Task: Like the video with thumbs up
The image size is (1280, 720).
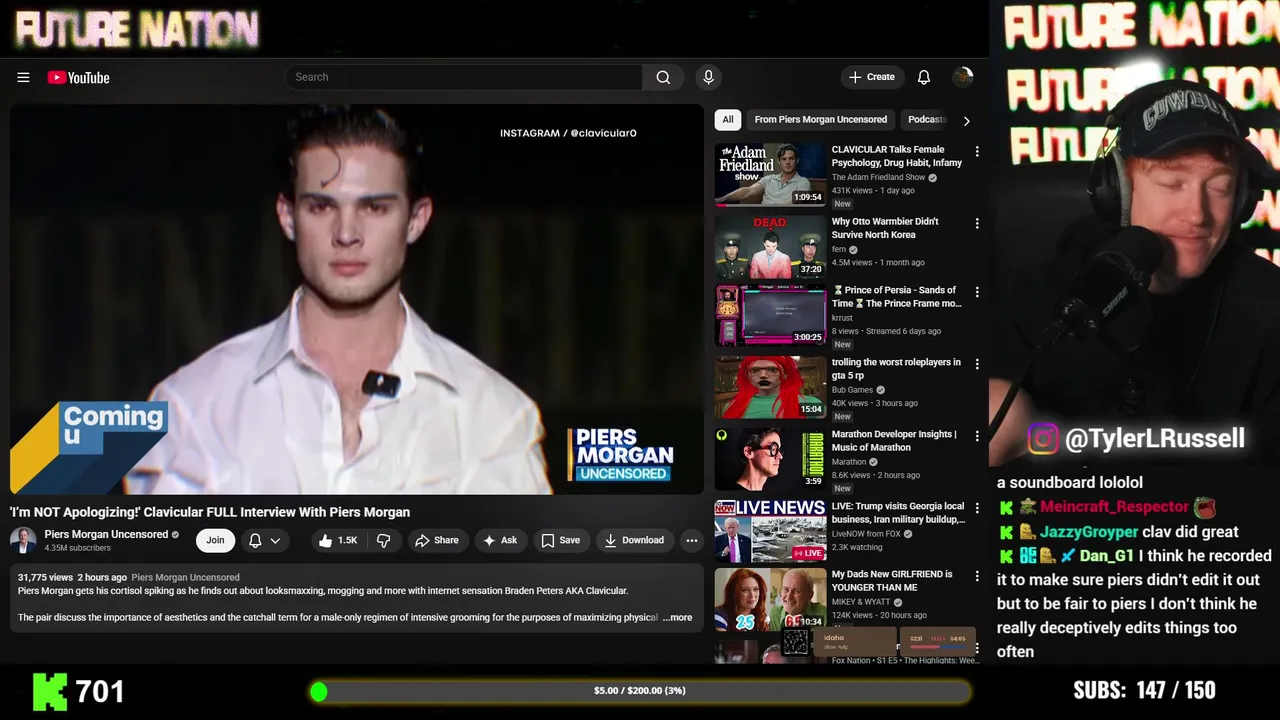Action: (338, 540)
